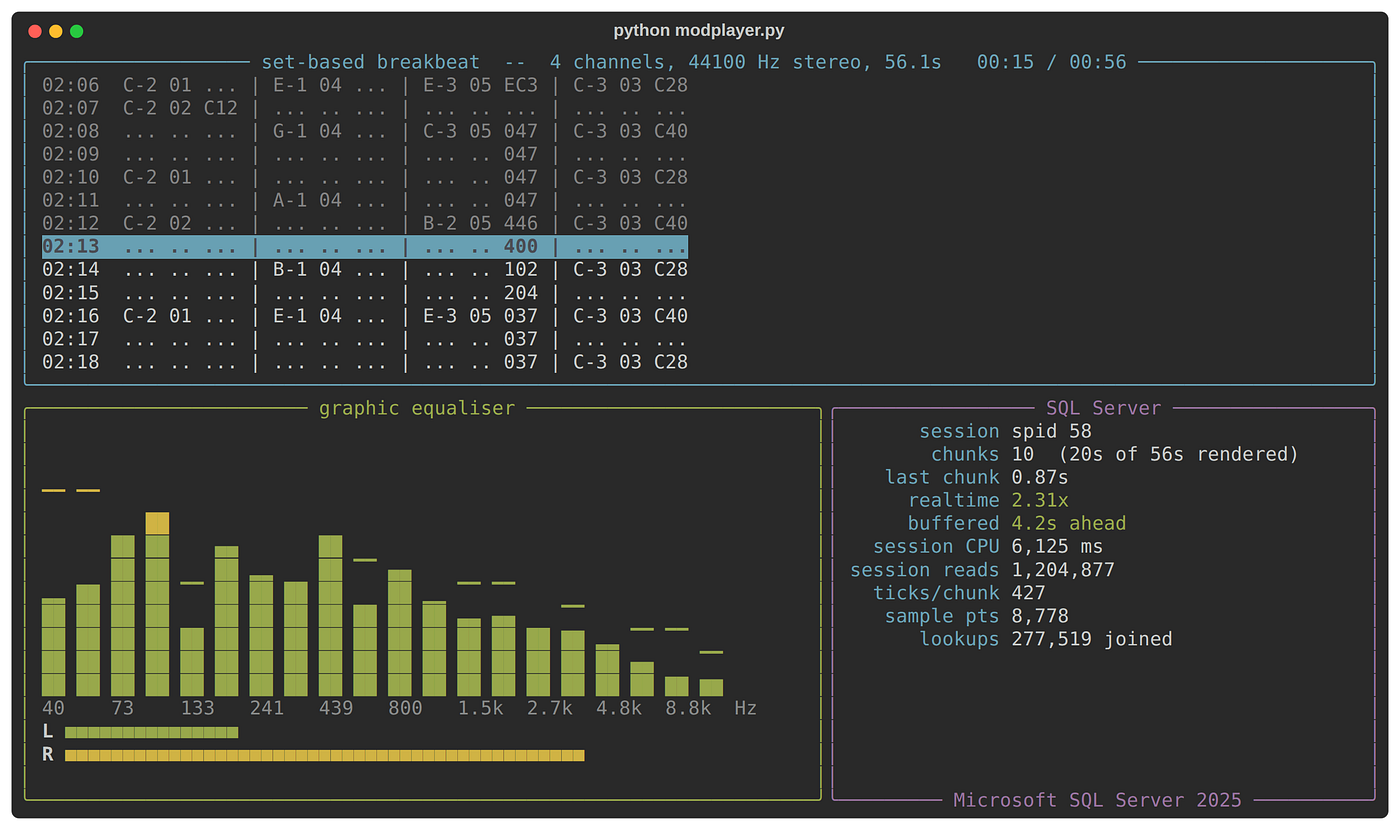Select the '204' effect in row 02:15

coord(521,293)
